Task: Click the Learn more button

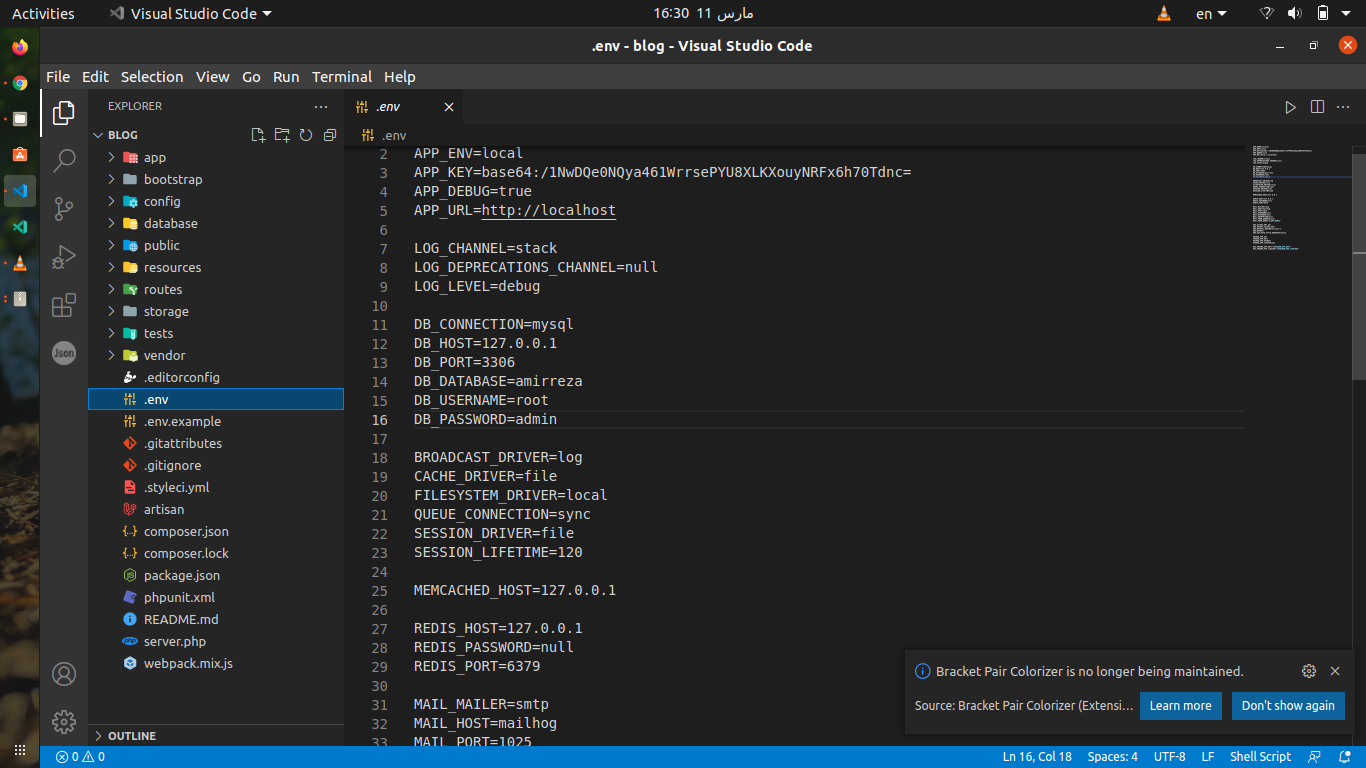Action: [x=1180, y=706]
